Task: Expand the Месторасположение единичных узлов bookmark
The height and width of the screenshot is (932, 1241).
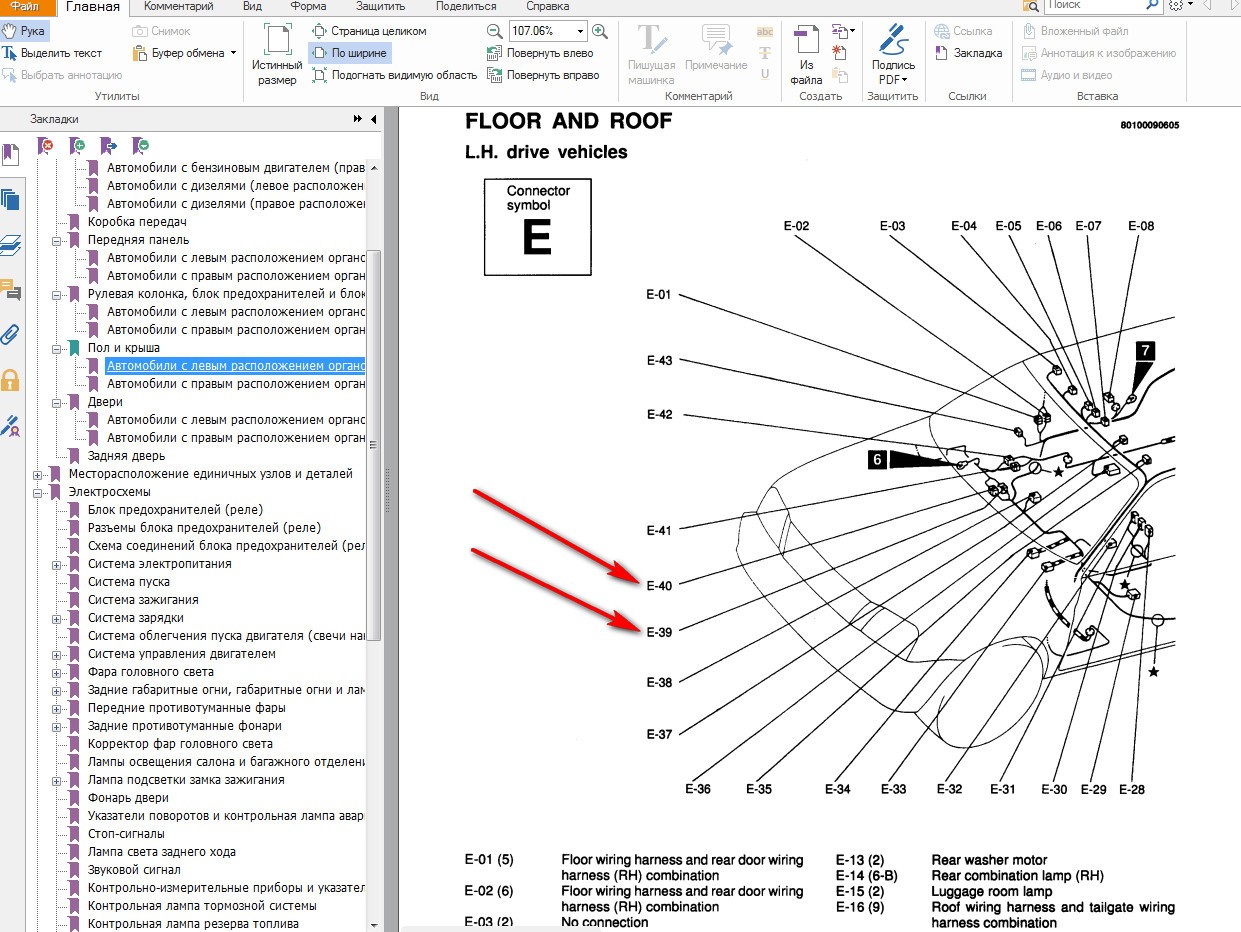Action: (38, 474)
